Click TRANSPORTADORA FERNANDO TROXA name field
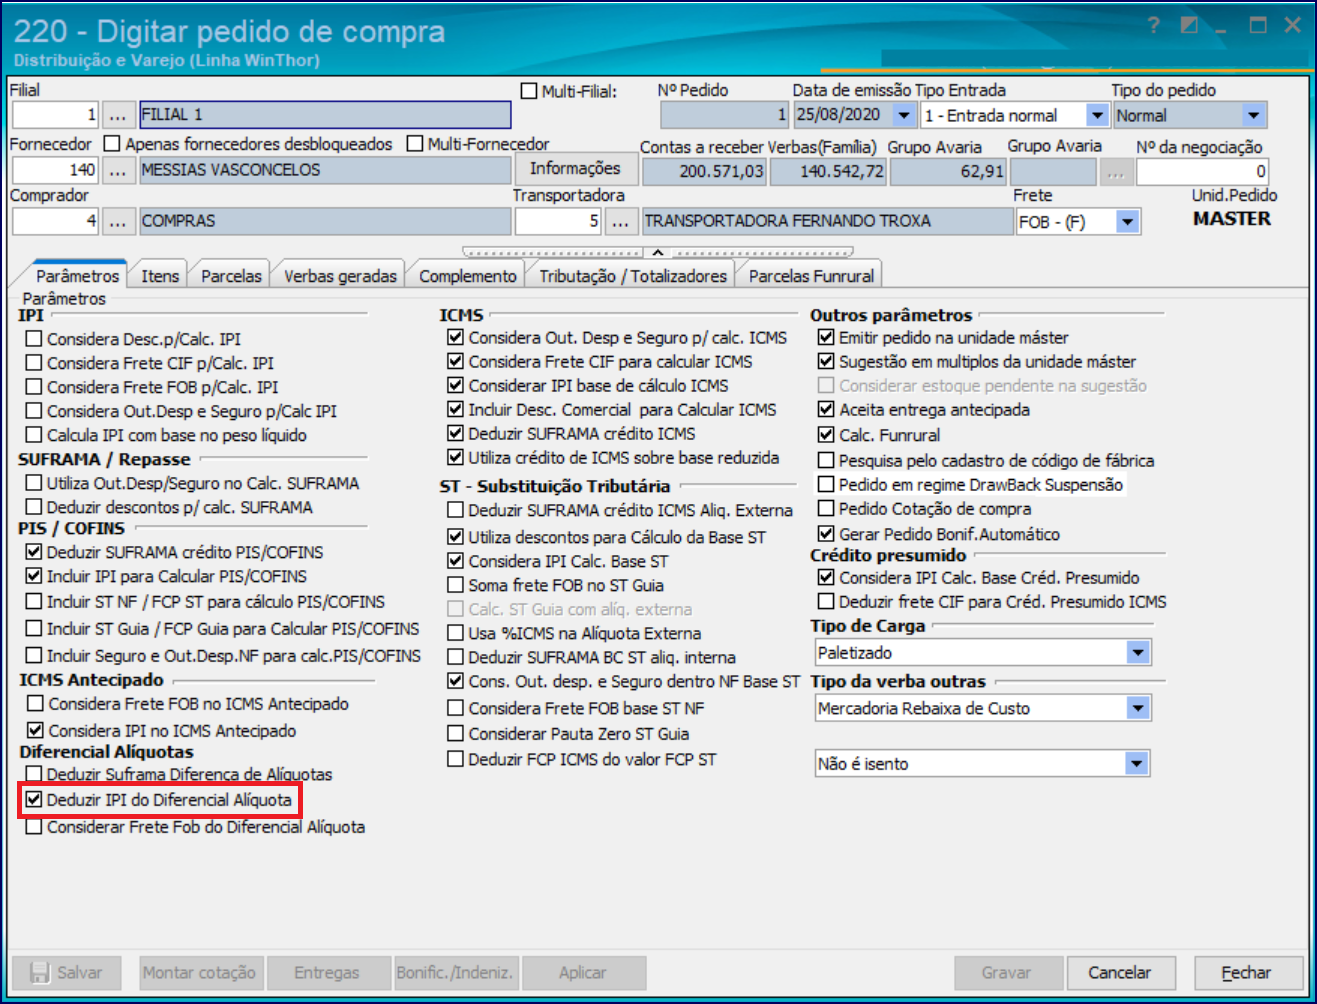Viewport: 1317px width, 1004px height. [x=827, y=221]
